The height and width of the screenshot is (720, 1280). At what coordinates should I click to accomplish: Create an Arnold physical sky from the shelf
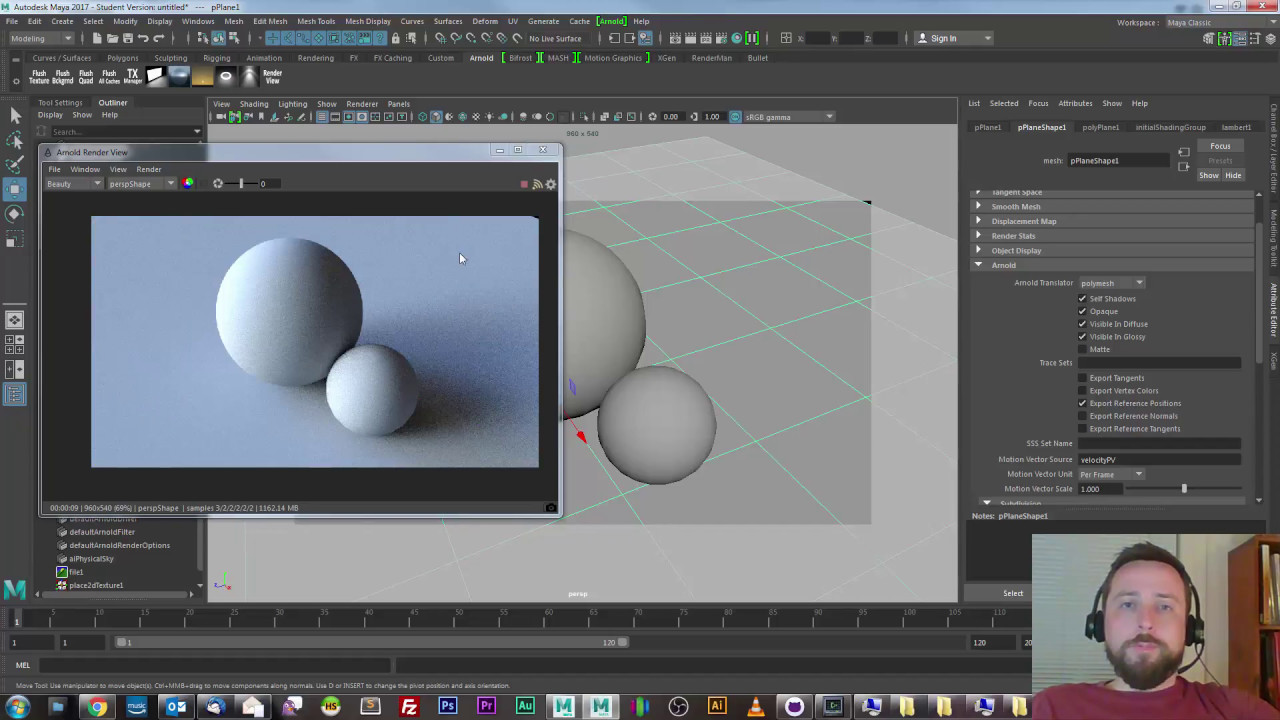coord(202,77)
